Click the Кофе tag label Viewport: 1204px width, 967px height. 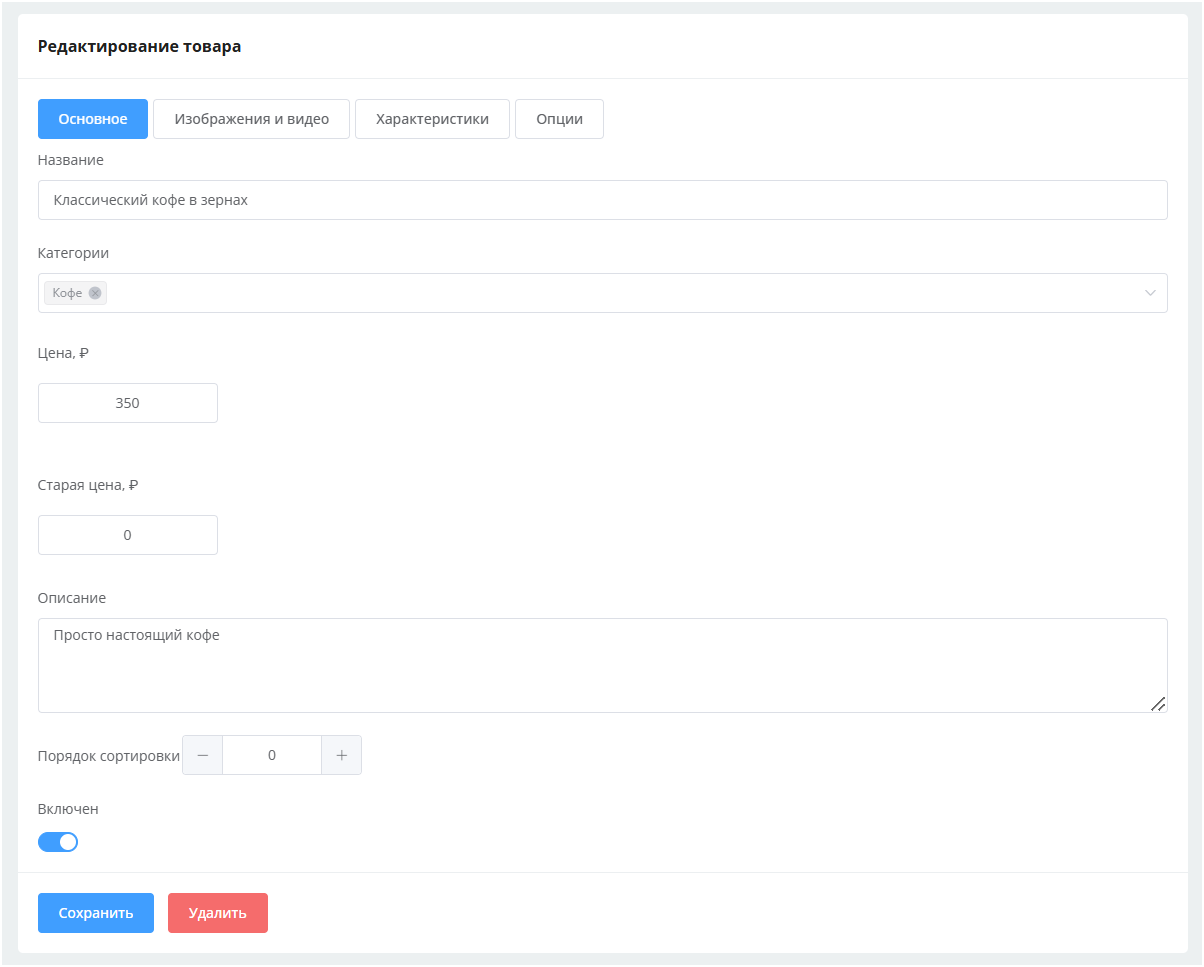(67, 293)
